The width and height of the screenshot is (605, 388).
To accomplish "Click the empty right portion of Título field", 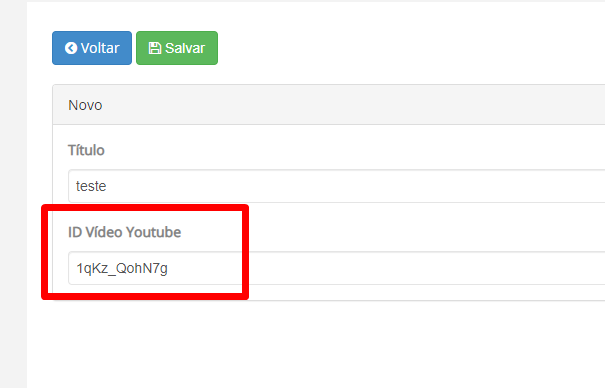I will [424, 186].
